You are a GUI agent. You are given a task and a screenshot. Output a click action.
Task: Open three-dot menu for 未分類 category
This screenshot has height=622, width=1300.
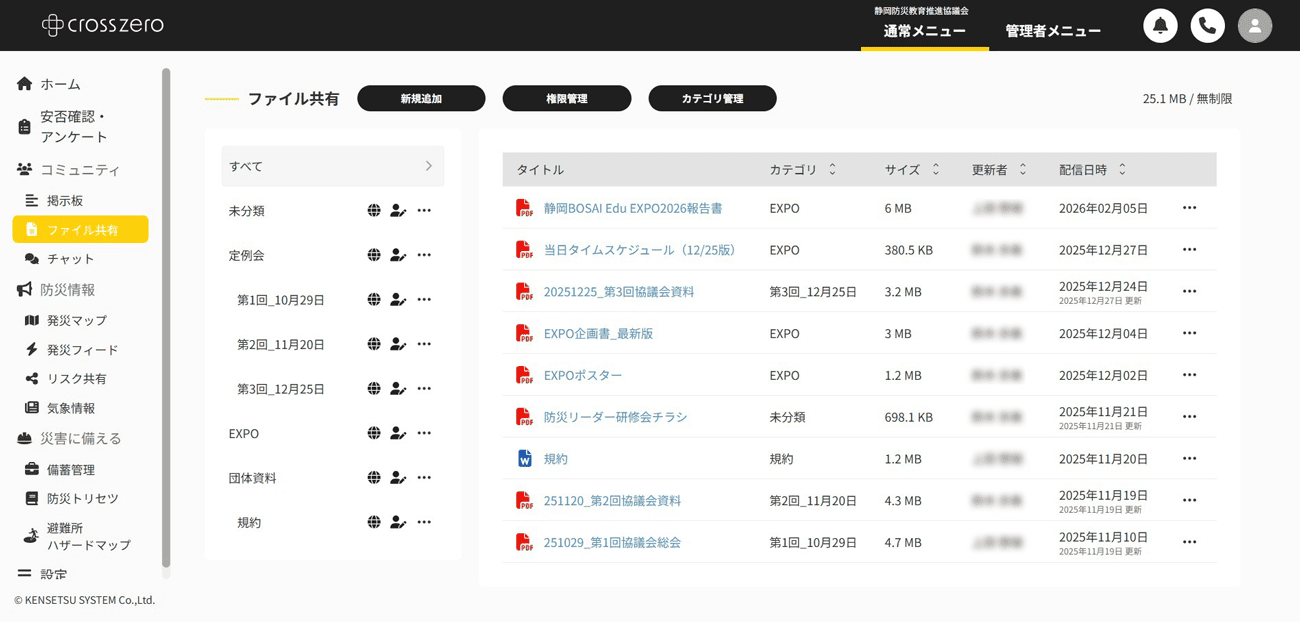point(424,211)
